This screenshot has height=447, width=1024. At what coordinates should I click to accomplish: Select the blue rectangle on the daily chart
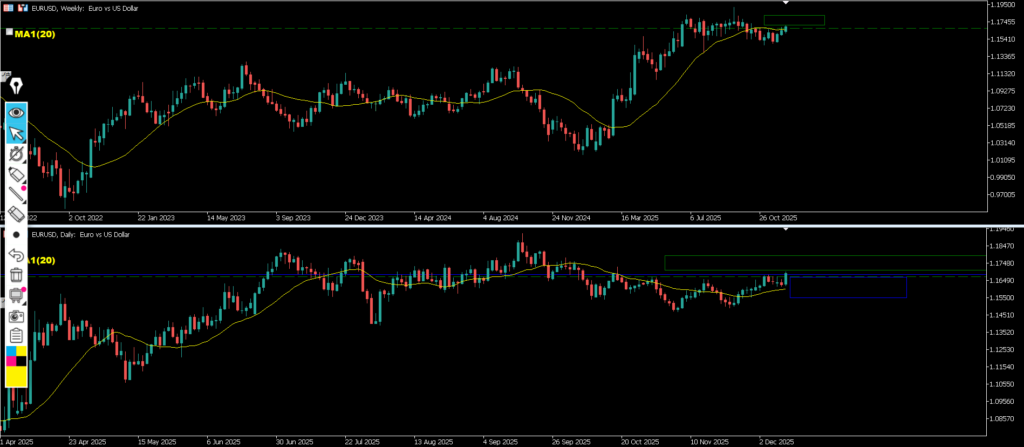tap(848, 287)
